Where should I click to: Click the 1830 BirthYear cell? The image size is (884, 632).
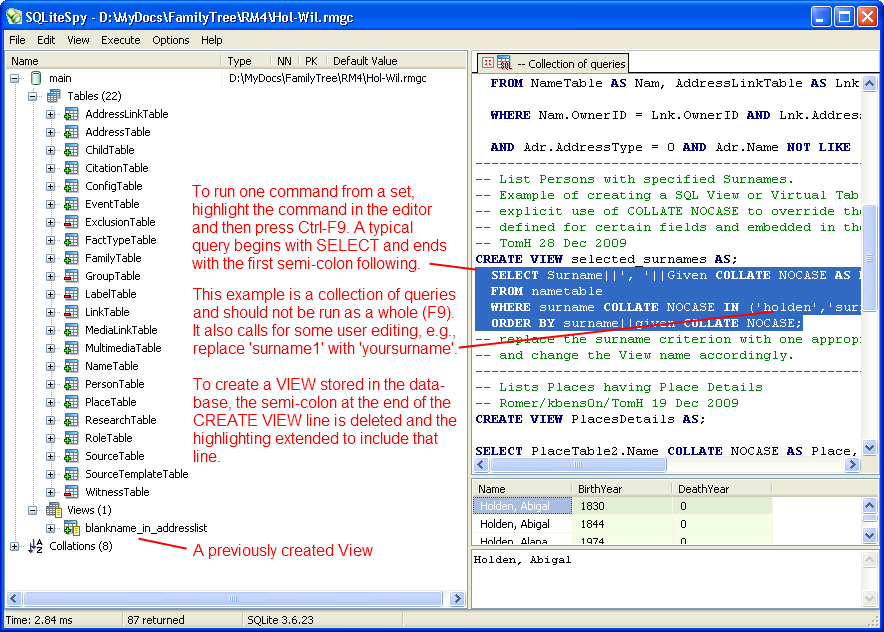tap(622, 506)
